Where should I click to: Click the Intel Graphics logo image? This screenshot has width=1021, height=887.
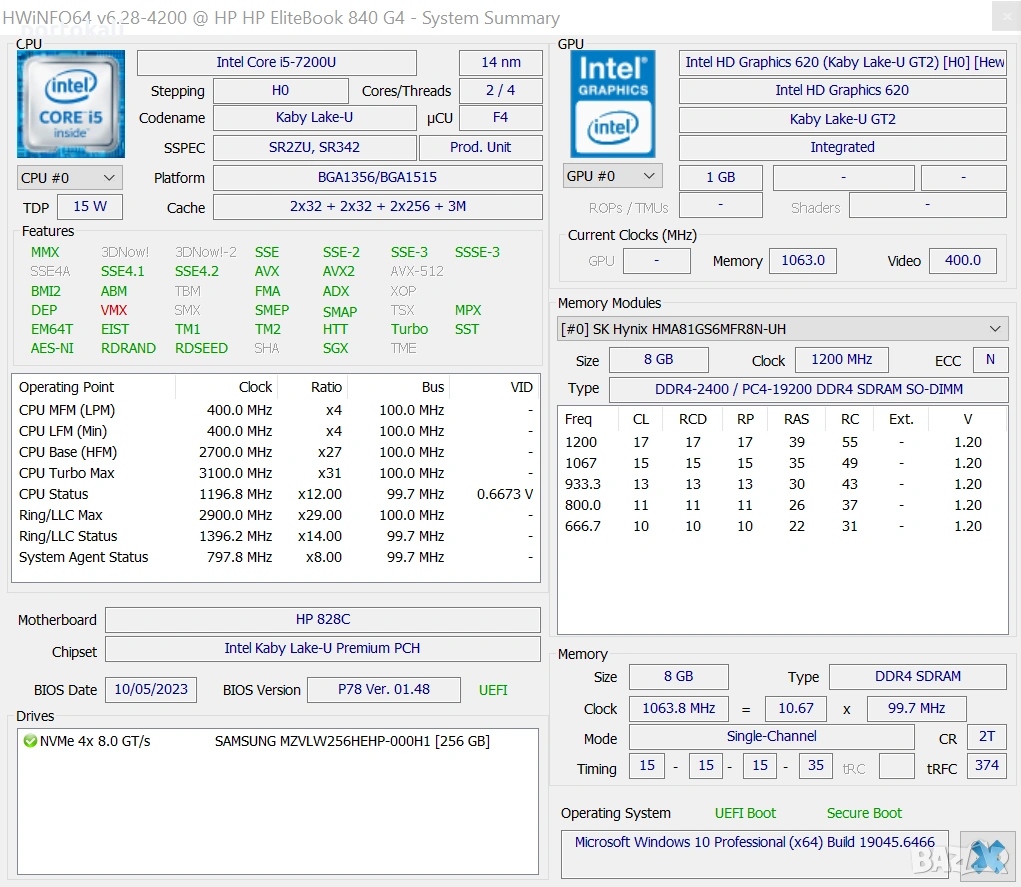tap(613, 104)
